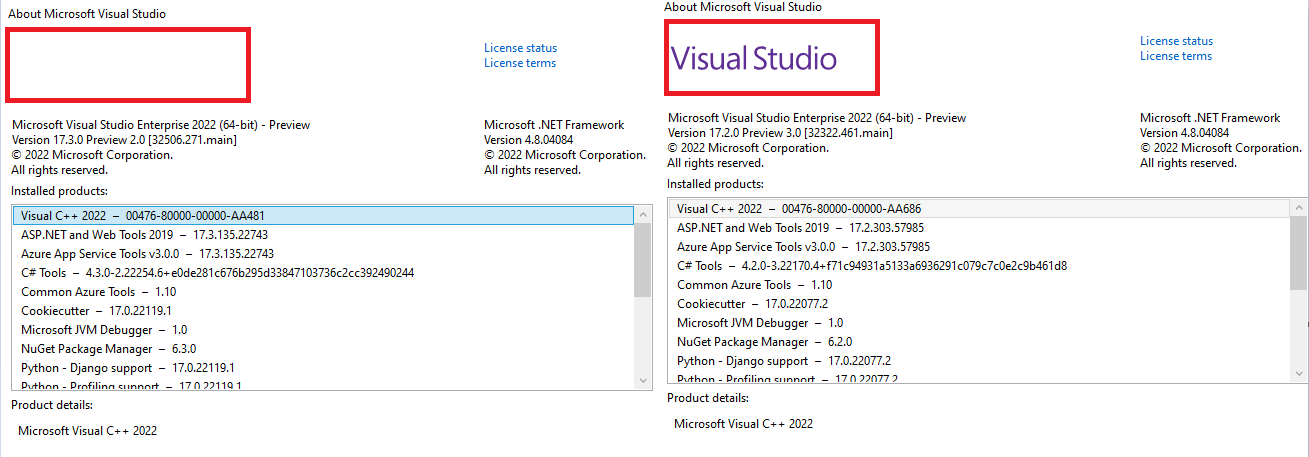Select Azure App Service Tools v3.0.0 17.3.135.22743 row
1309x457 pixels.
coord(323,254)
